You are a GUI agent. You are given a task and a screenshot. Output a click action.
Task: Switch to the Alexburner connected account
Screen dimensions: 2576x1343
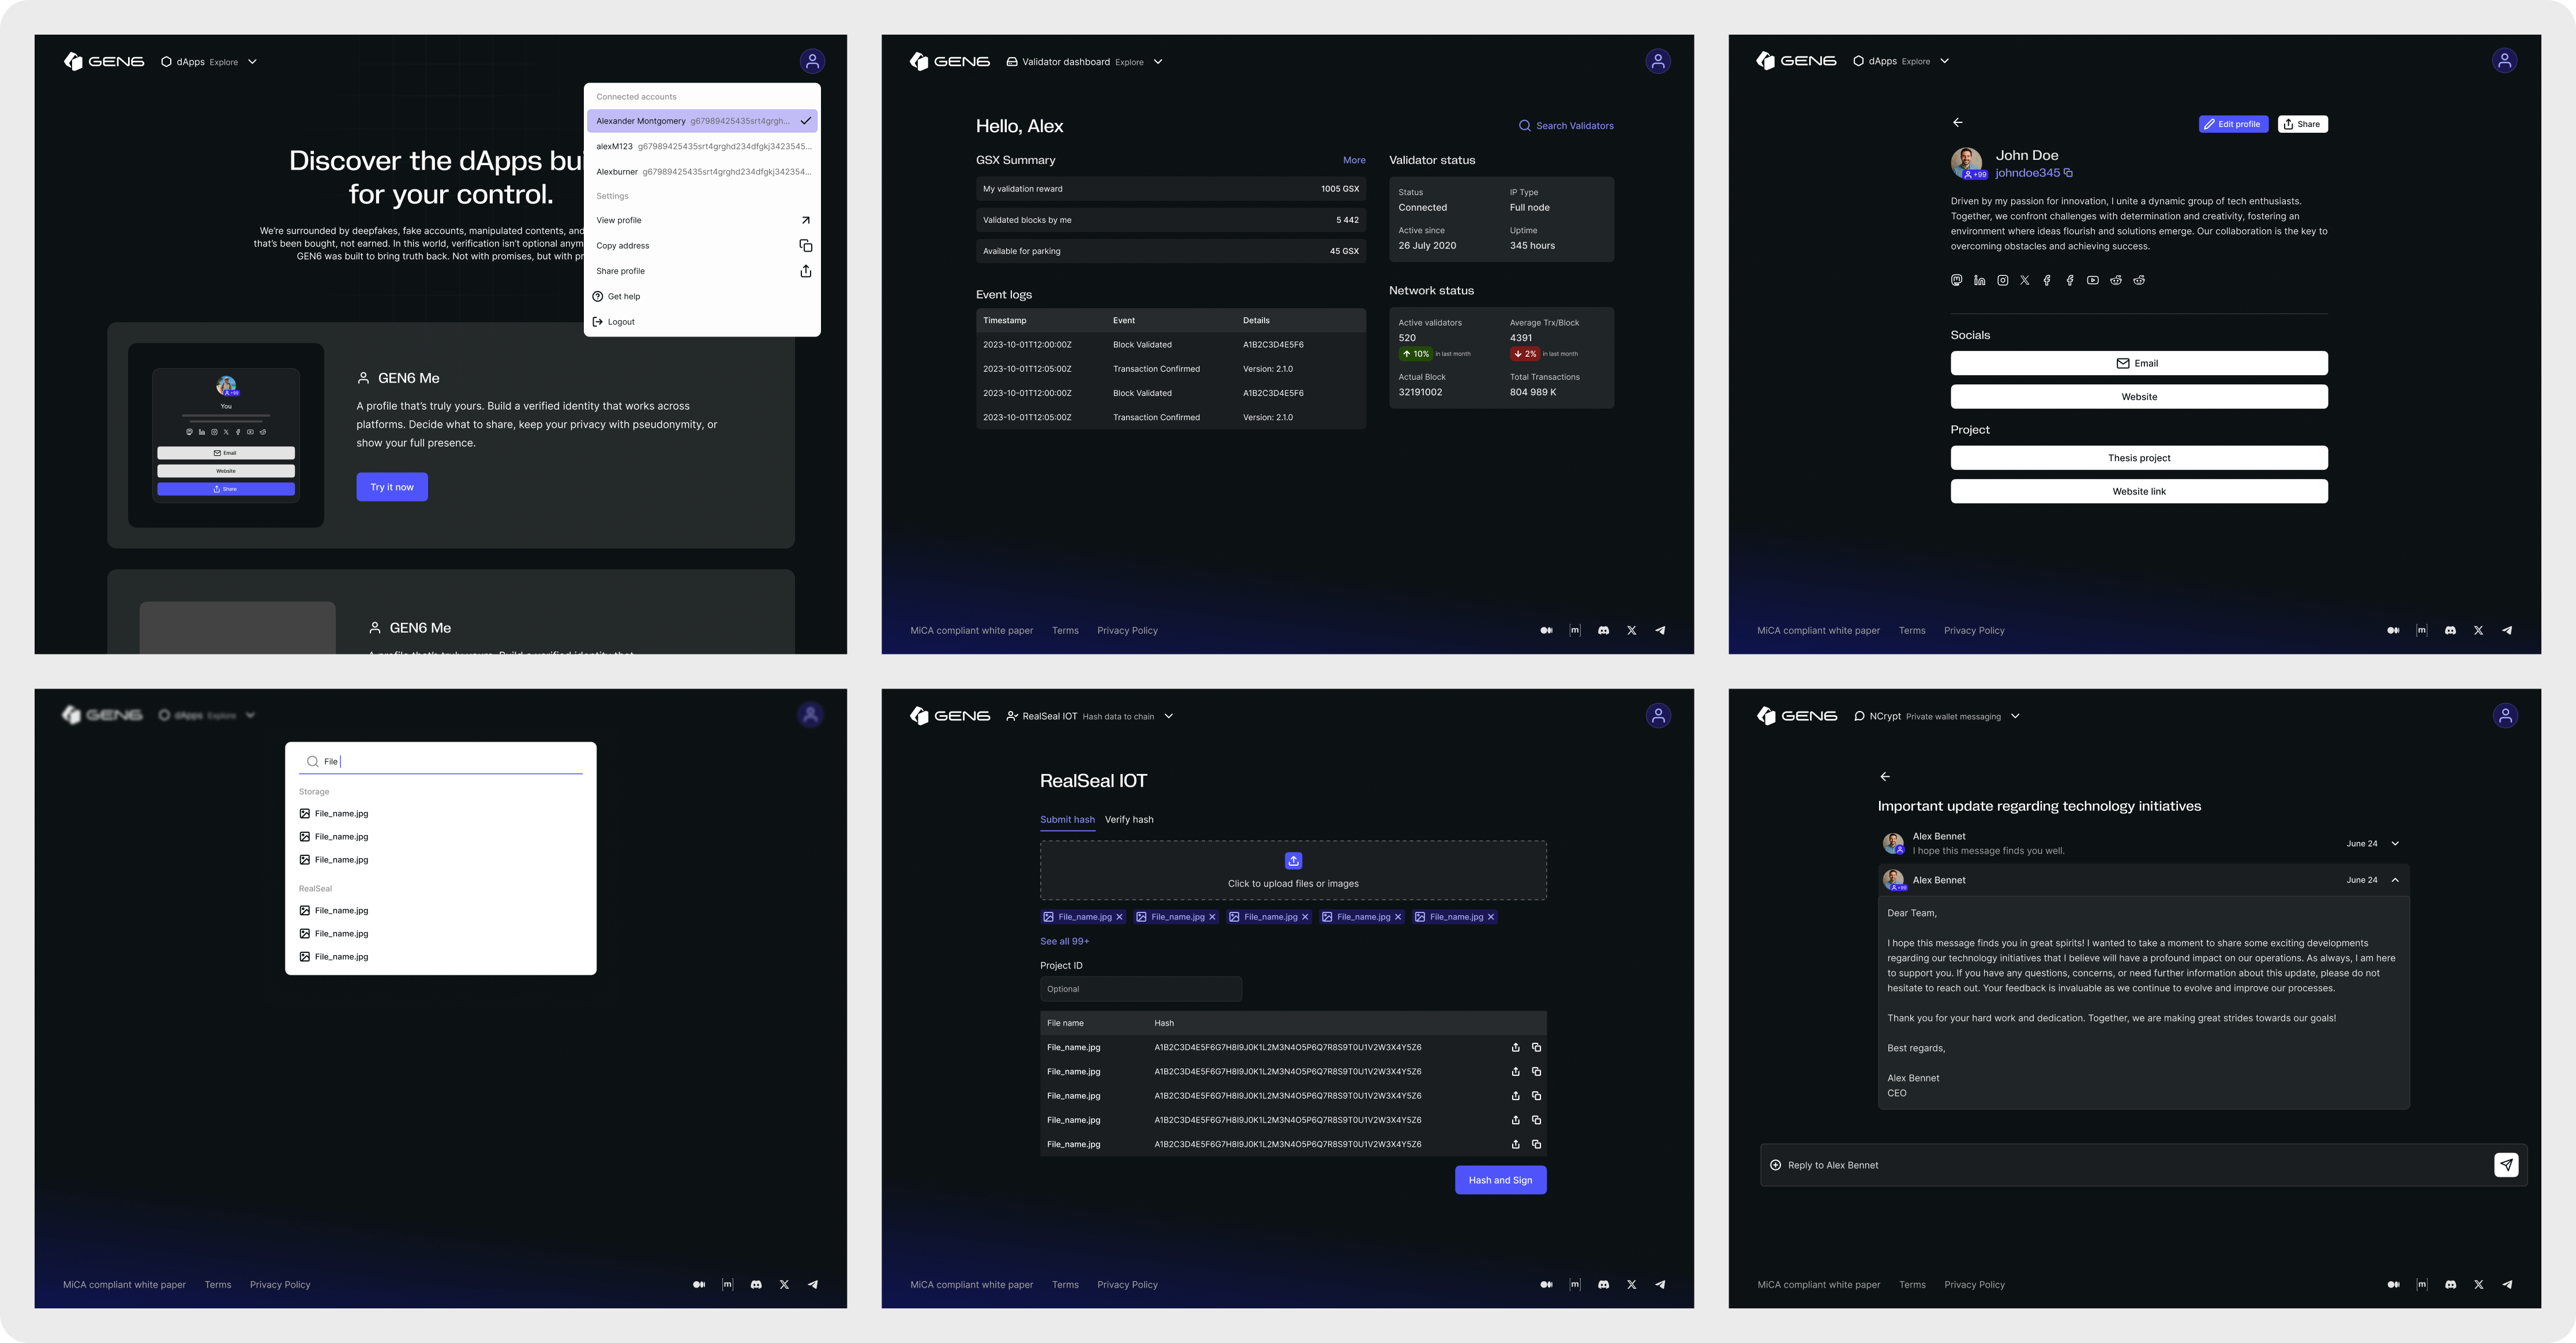point(702,172)
